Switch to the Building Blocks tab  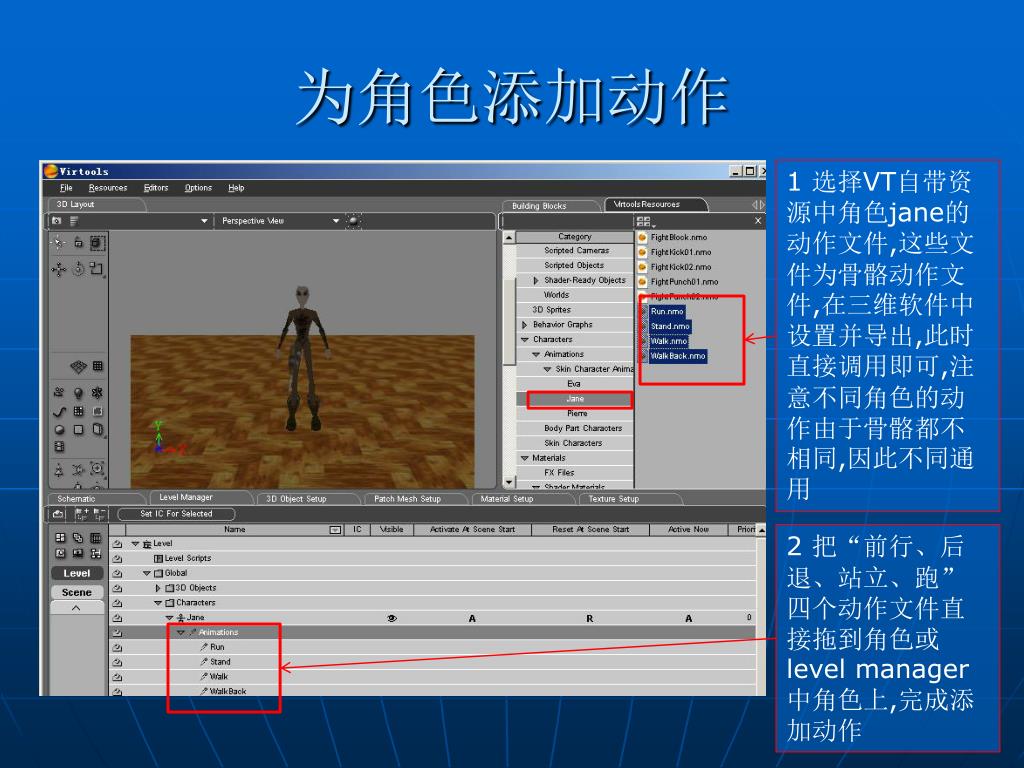coord(551,206)
